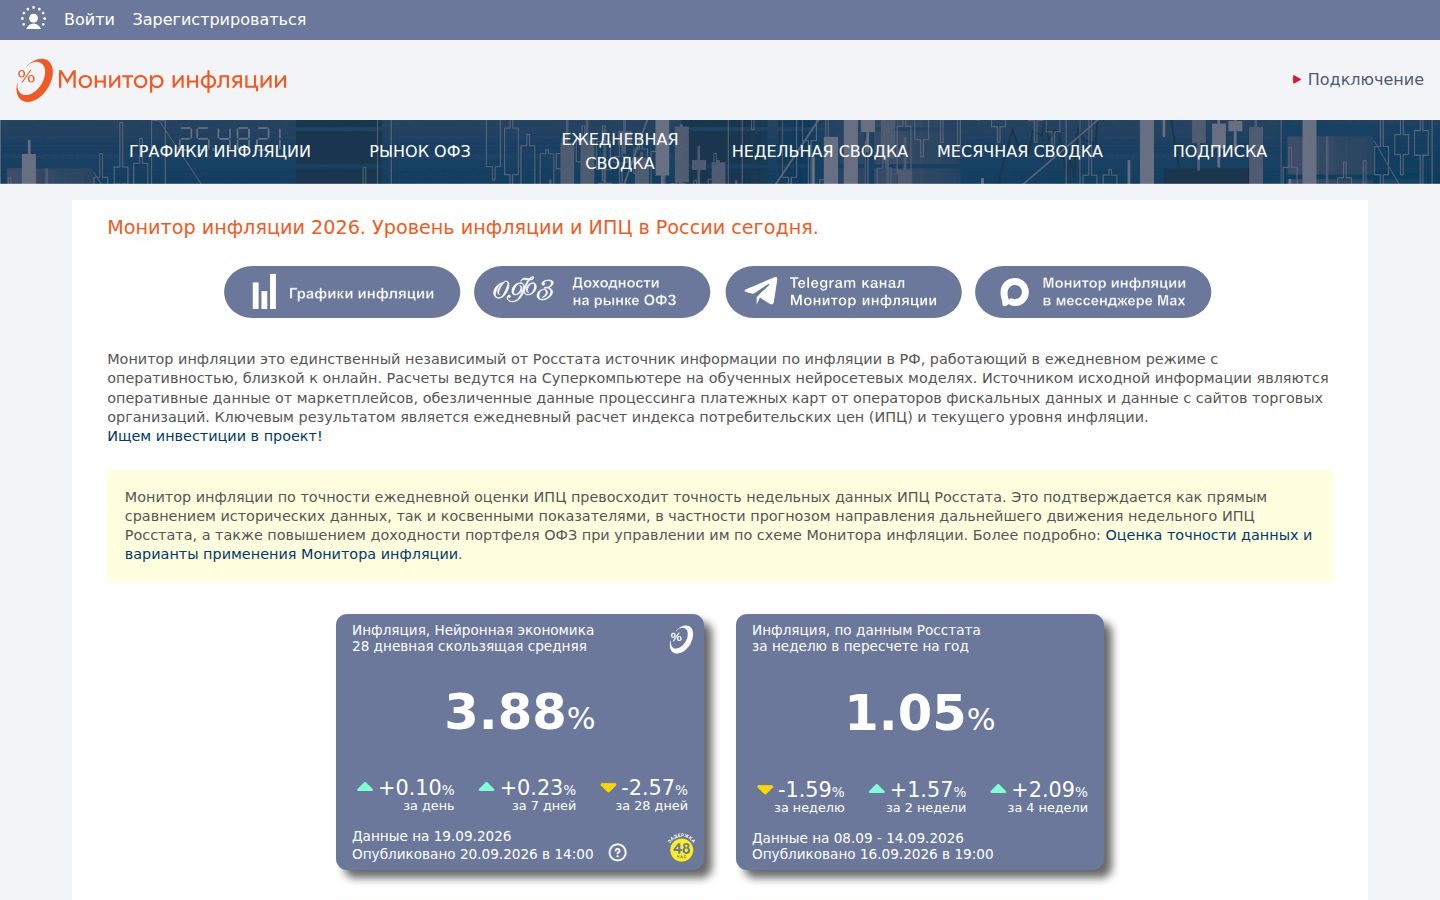This screenshot has height=900, width=1440.
Task: Click the question mark help icon in the 3.88% inflation card
Action: pyautogui.click(x=618, y=853)
